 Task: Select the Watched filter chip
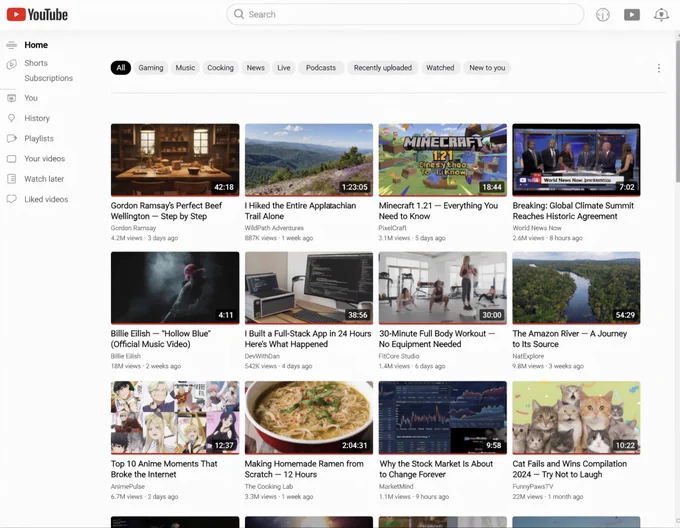coord(440,68)
